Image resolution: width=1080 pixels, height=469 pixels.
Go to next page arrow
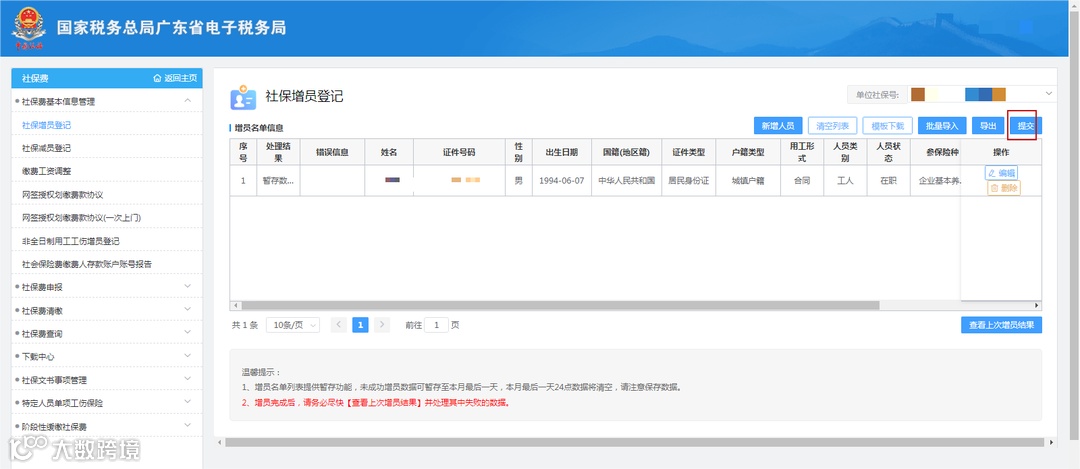pos(382,325)
